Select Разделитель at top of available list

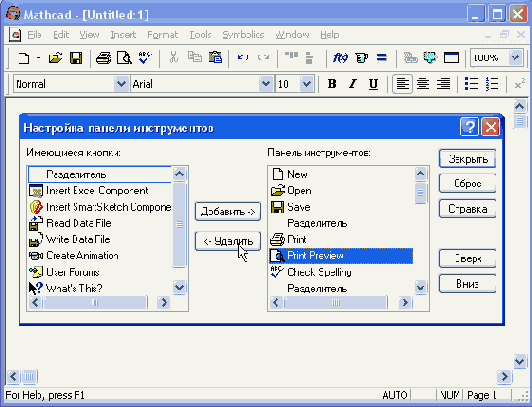coord(100,174)
